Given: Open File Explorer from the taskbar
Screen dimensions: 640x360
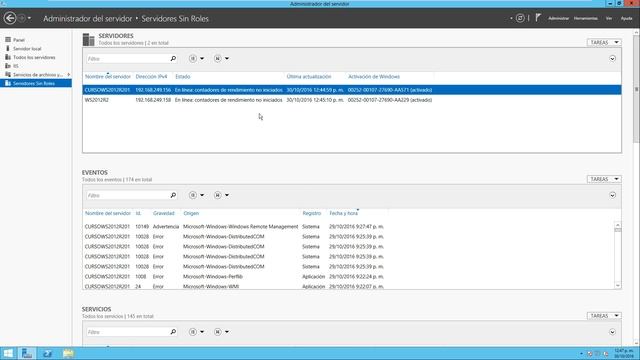Looking at the screenshot, I should [x=68, y=353].
